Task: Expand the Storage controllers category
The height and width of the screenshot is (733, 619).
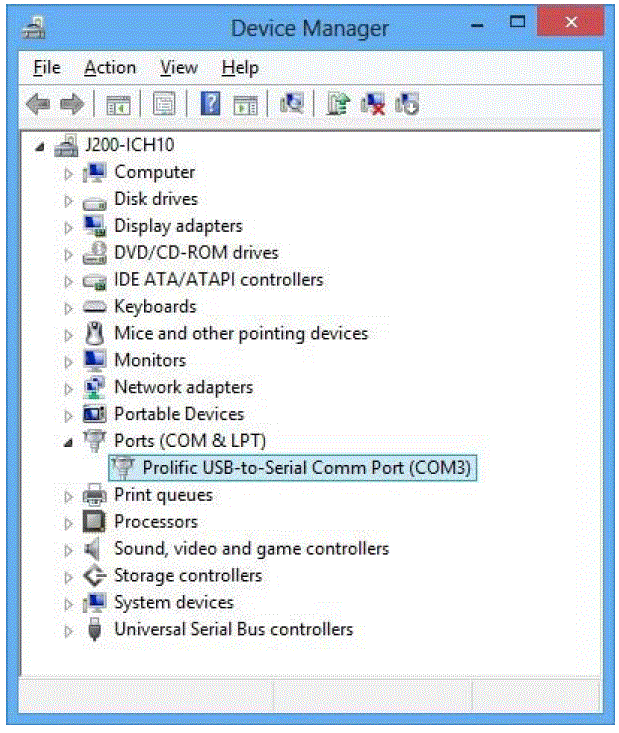Action: (x=68, y=577)
